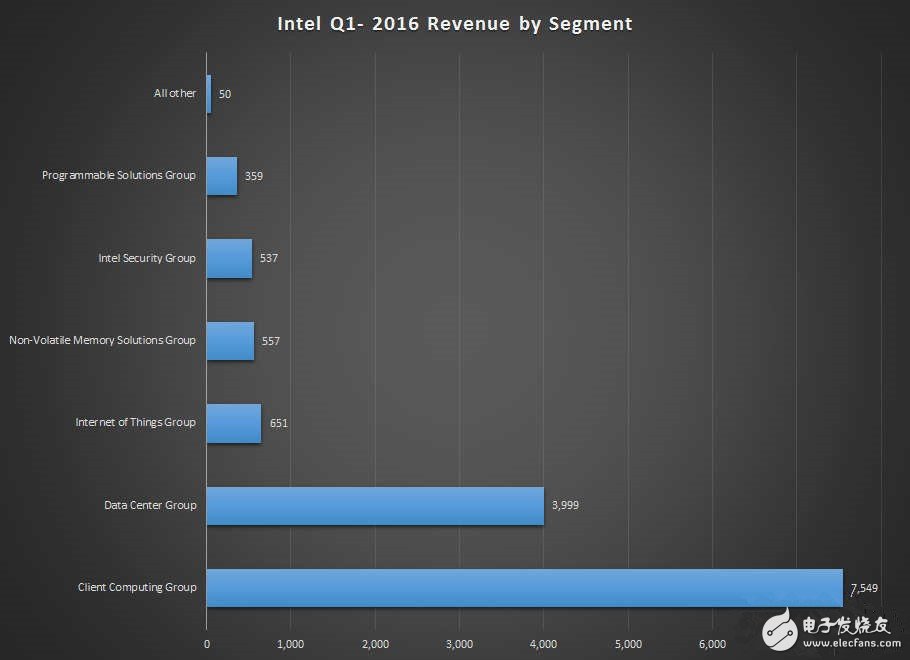This screenshot has width=910, height=660.
Task: Click the 3,999 data label
Action: (x=564, y=505)
